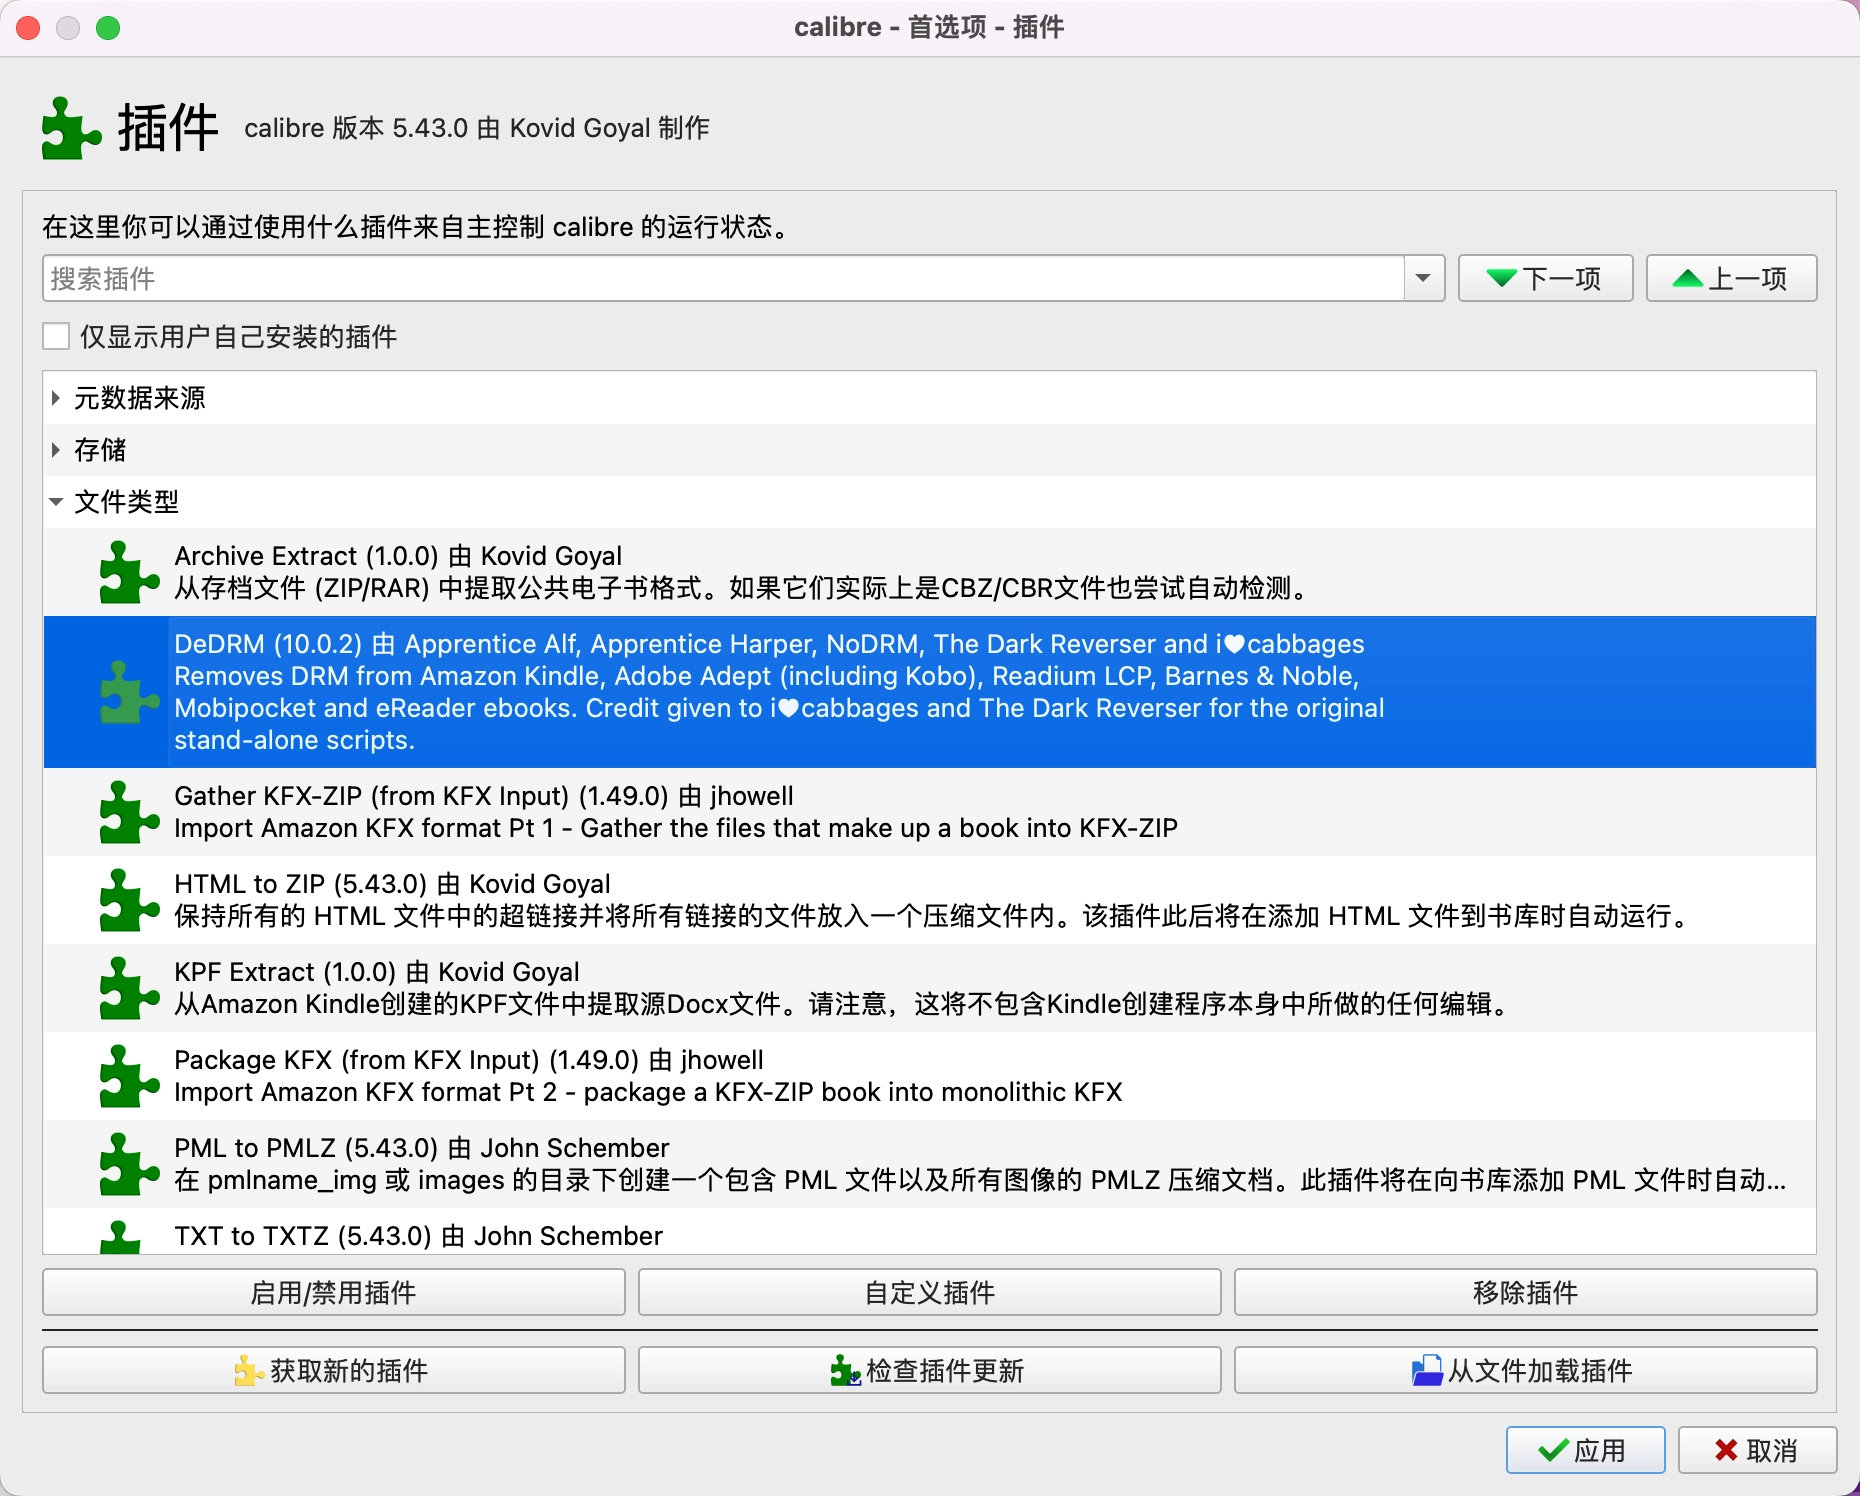This screenshot has height=1496, width=1860.
Task: Click the HTML to ZIP plugin icon
Action: (x=129, y=900)
